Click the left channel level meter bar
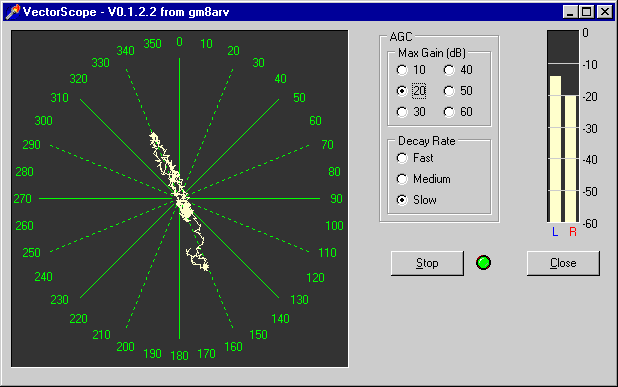Screen dimensions: 618x387 click(x=555, y=149)
